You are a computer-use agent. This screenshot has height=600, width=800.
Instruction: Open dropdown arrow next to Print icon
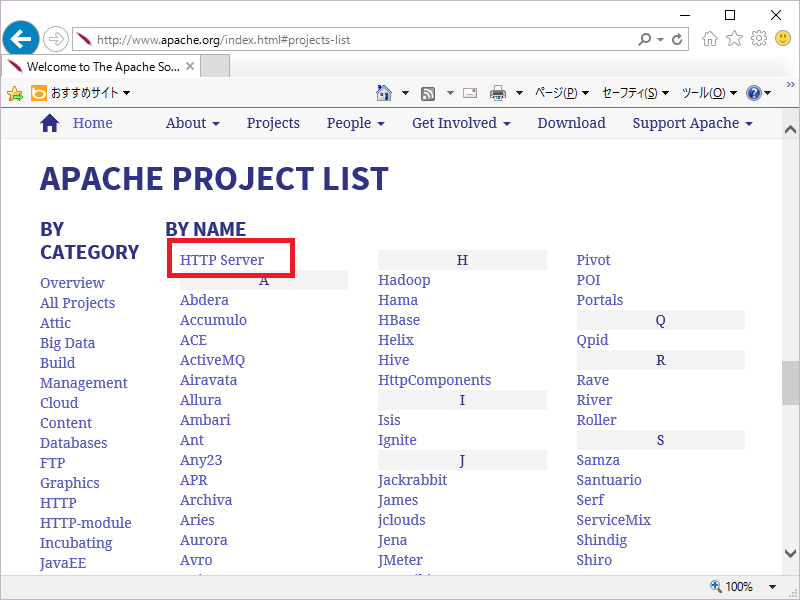click(x=519, y=93)
